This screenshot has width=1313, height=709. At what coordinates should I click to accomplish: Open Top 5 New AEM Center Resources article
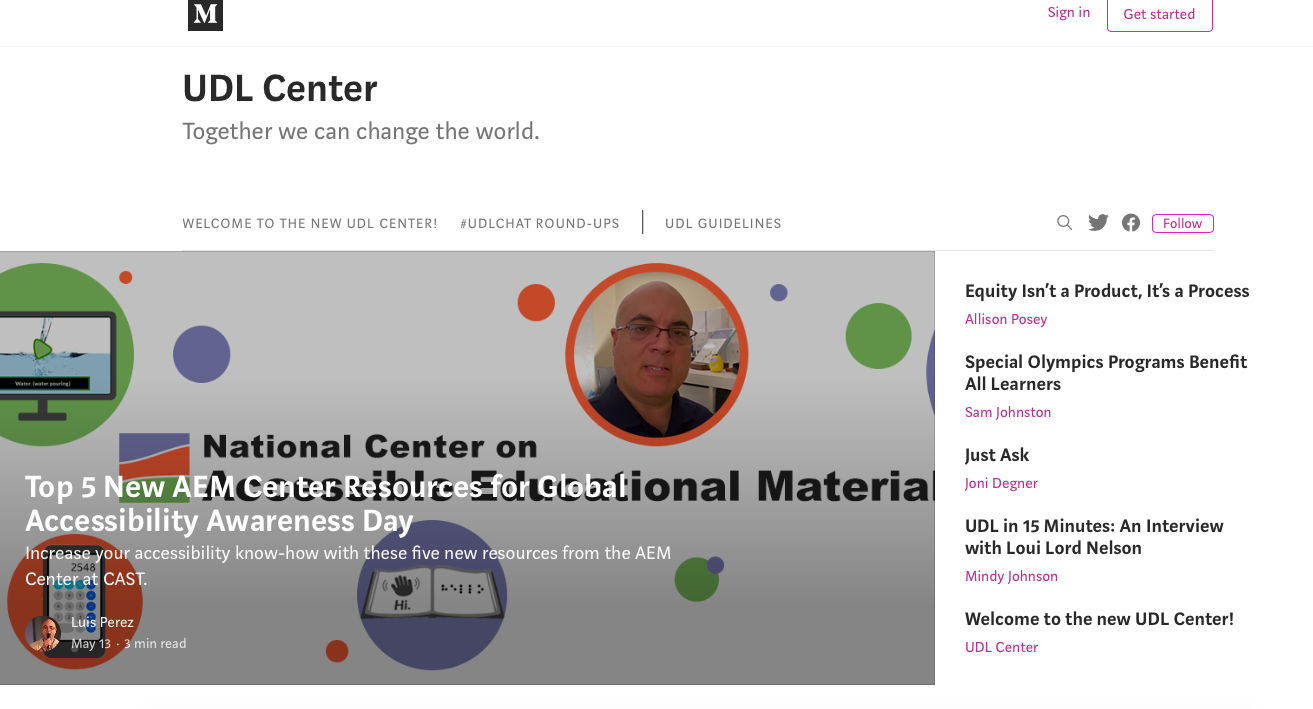point(326,503)
